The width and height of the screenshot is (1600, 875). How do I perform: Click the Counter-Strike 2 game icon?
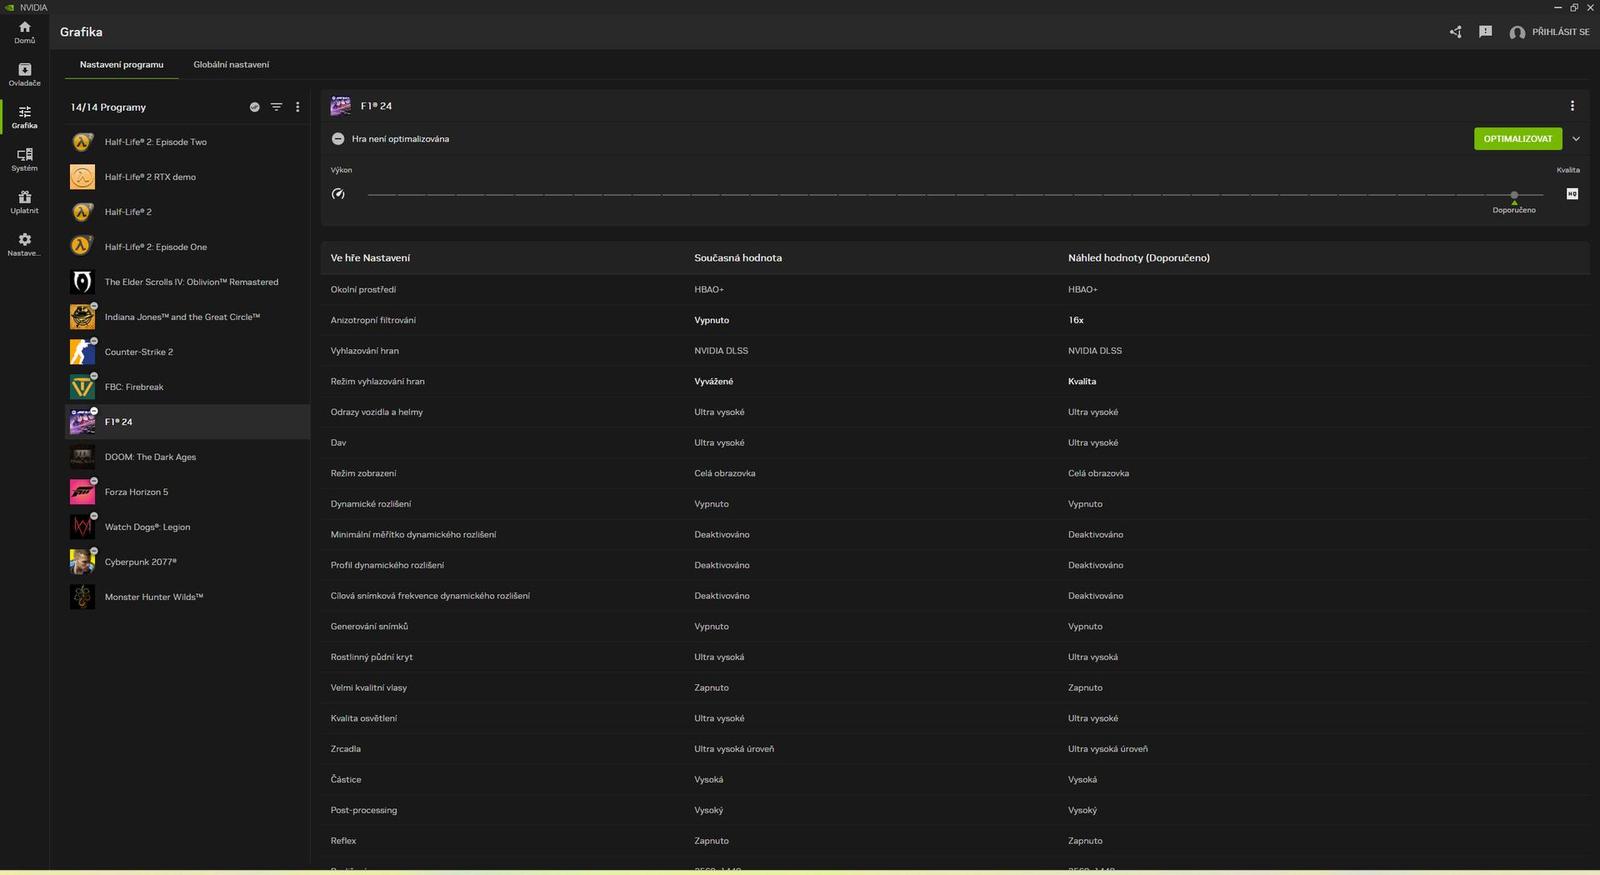82,352
